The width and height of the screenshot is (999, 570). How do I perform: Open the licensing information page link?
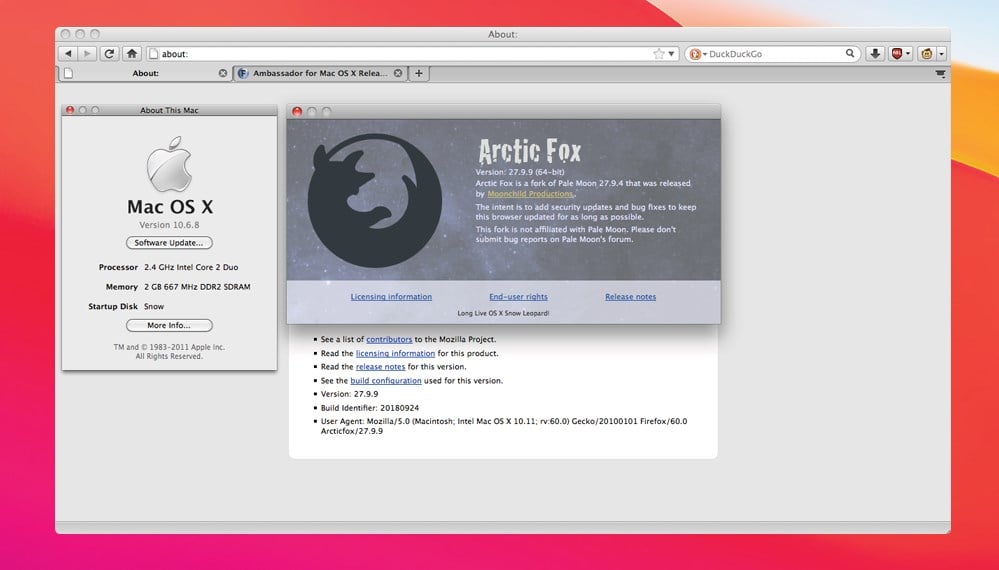pos(395,353)
